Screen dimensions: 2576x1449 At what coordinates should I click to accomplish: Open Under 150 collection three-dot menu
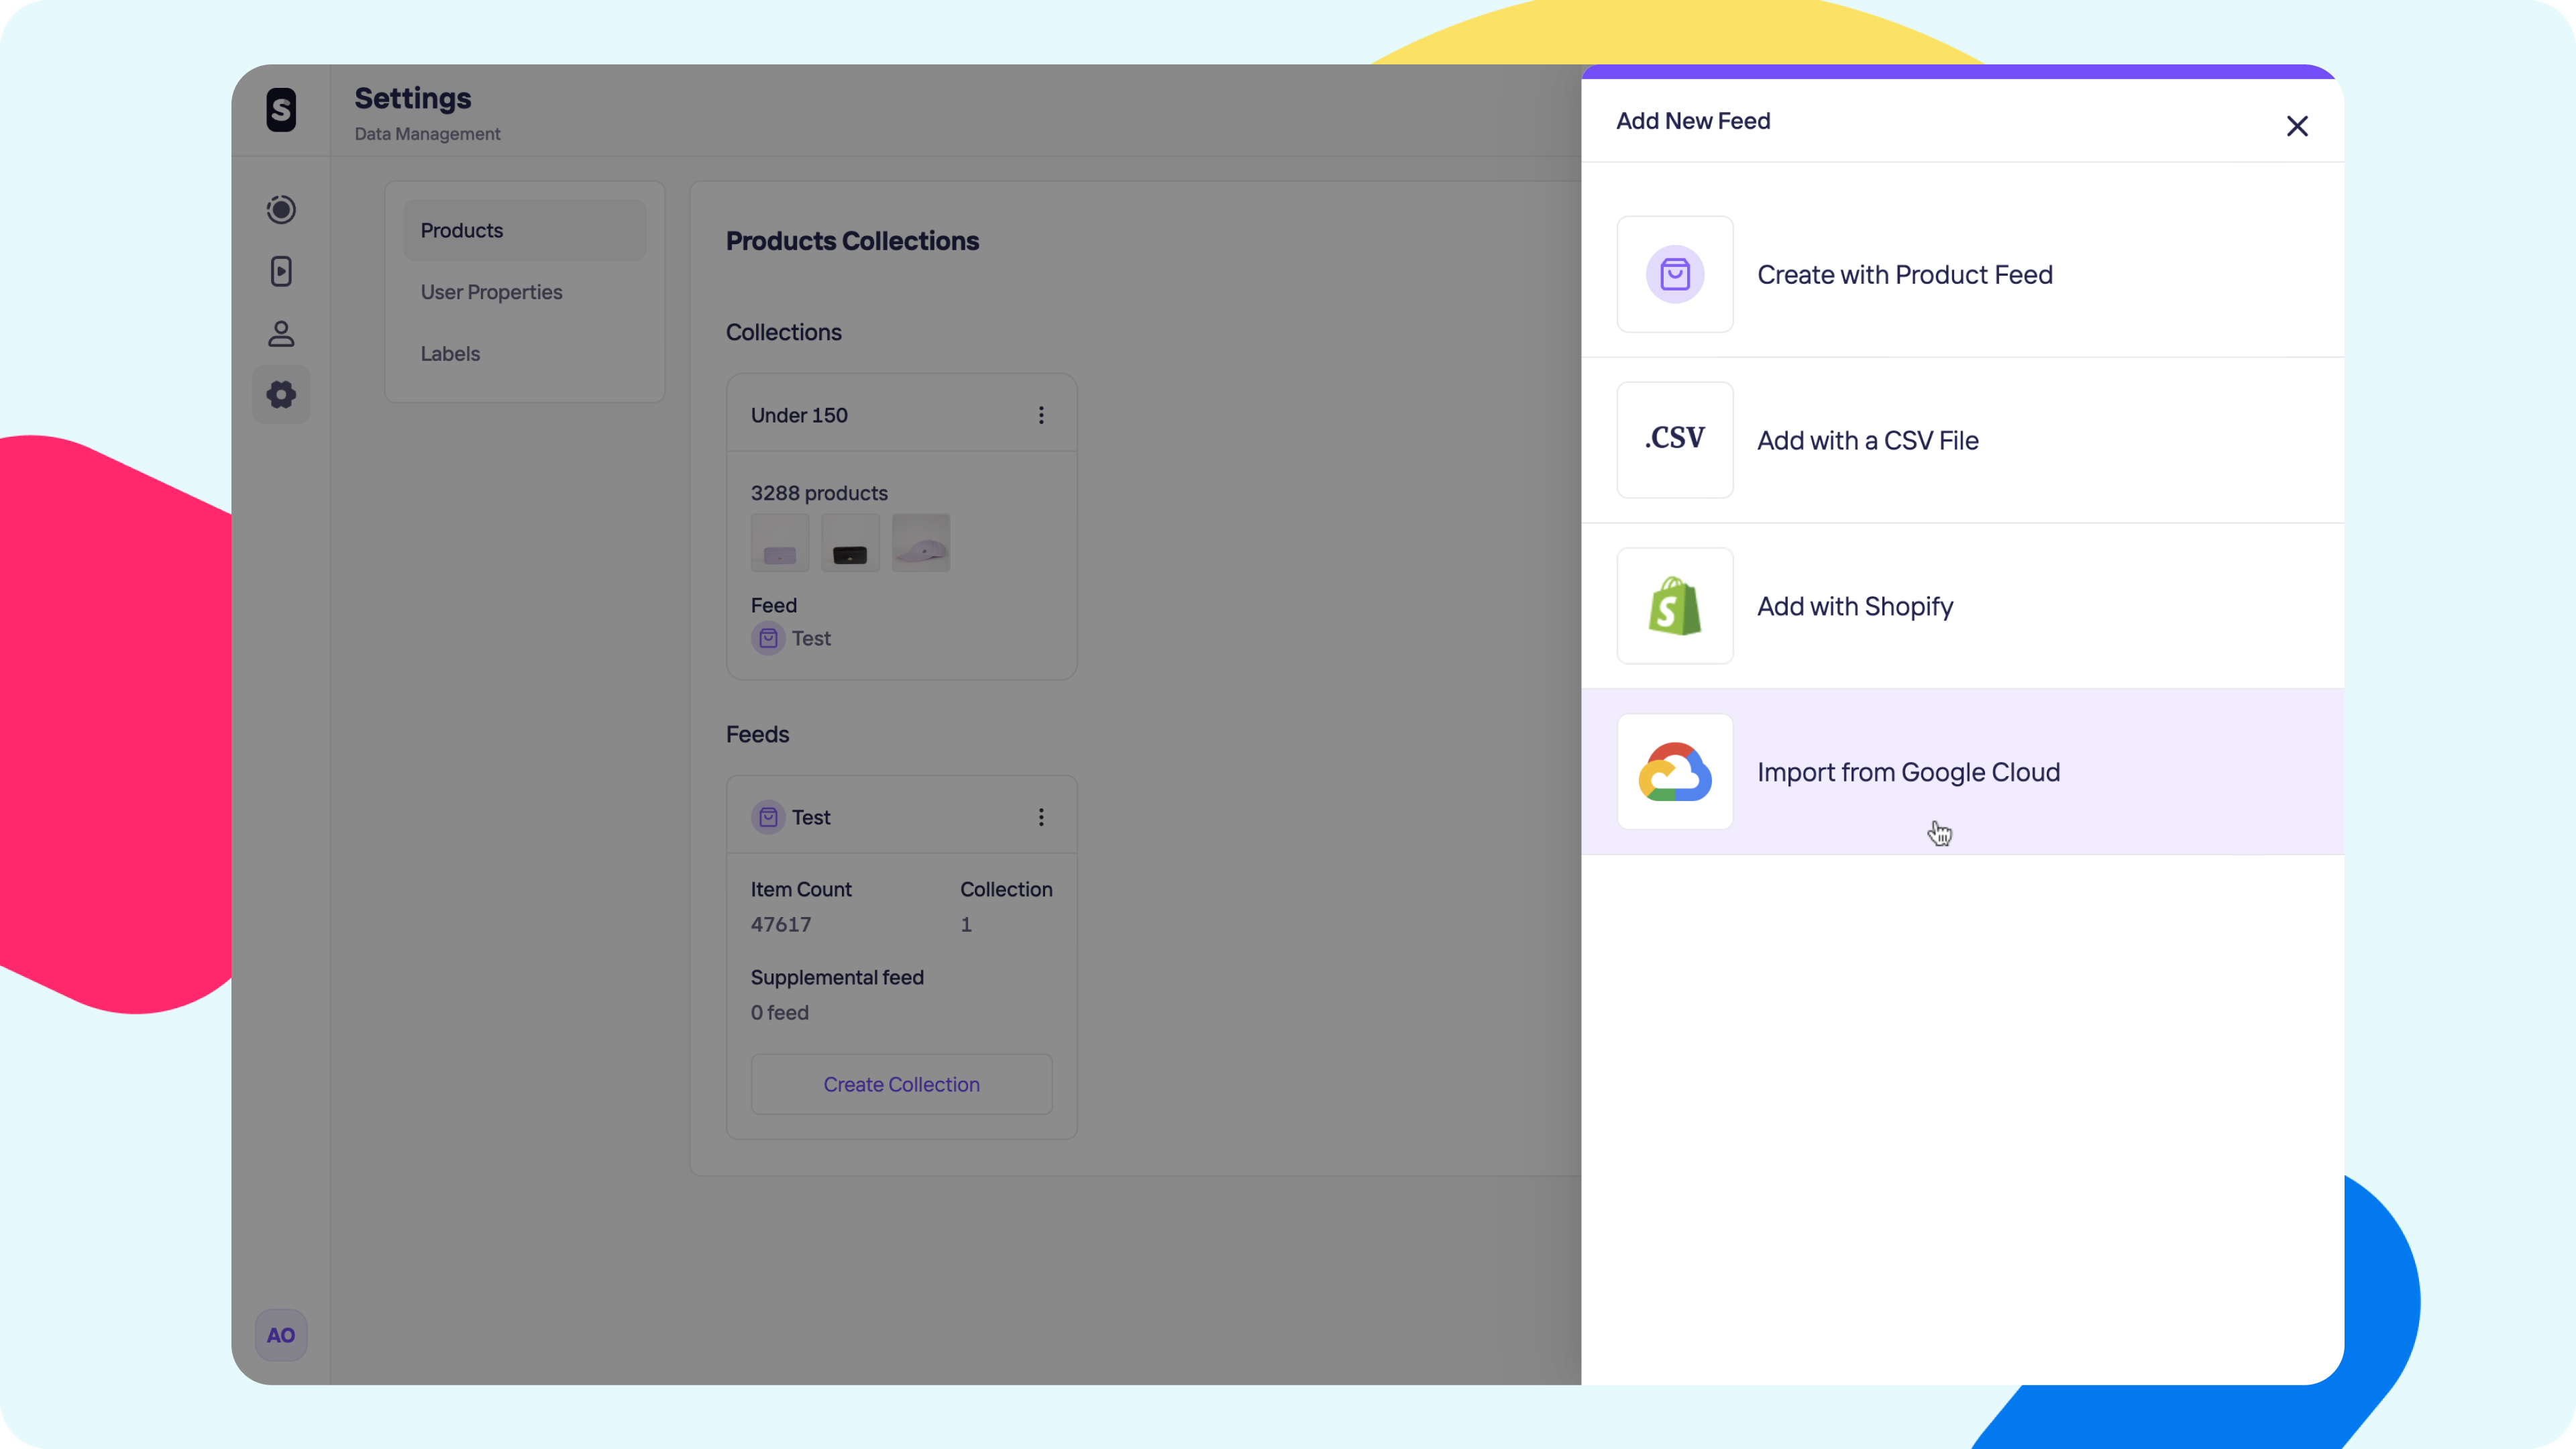[1041, 415]
